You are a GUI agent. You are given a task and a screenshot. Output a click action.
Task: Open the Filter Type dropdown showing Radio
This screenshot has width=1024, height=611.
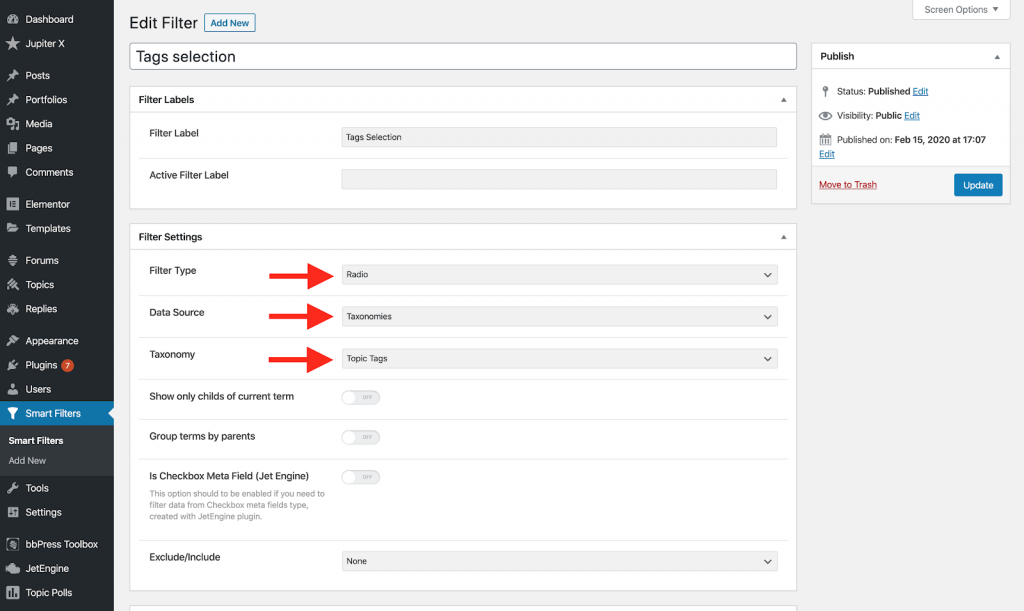[x=559, y=274]
